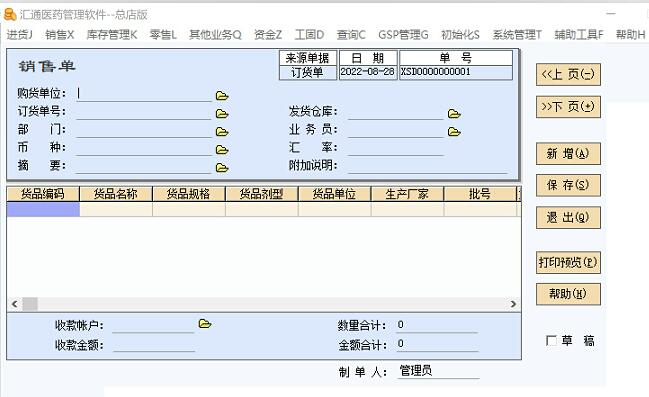The width and height of the screenshot is (649, 397).
Task: Click the 批号 column header
Action: (480, 194)
